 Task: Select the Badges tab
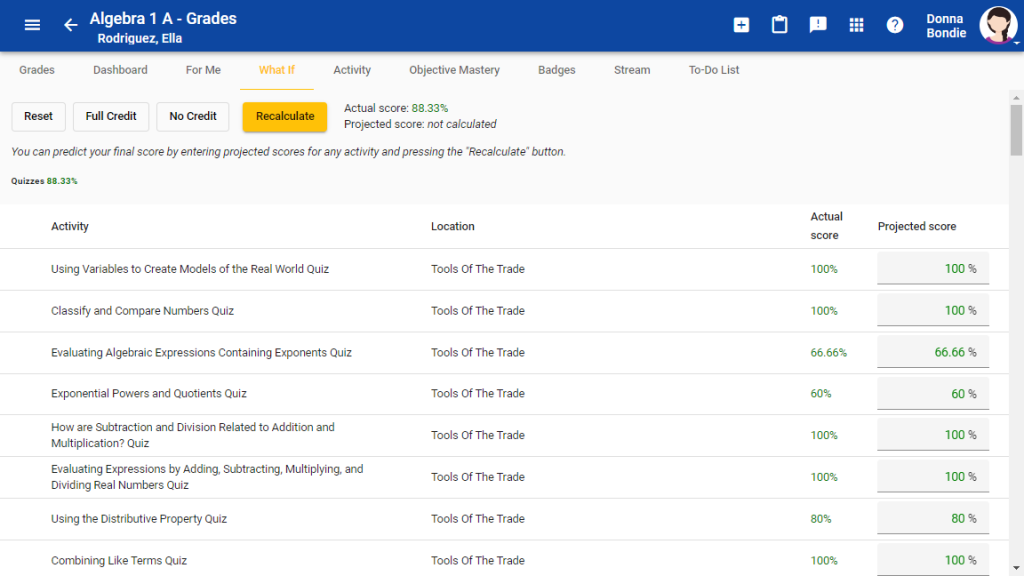pos(557,70)
